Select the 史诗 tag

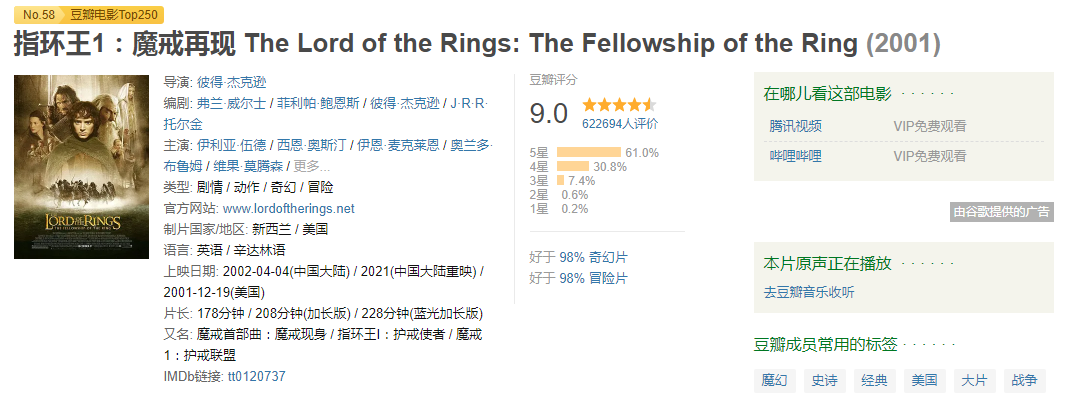point(825,380)
